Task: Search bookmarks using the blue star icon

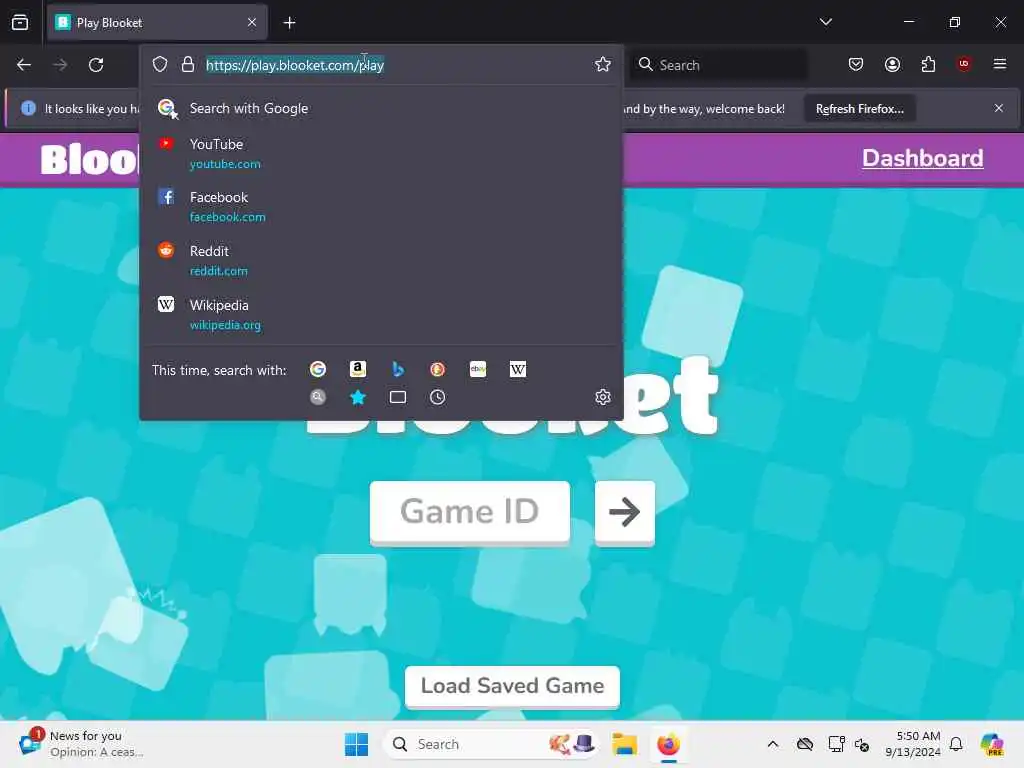Action: point(358,397)
